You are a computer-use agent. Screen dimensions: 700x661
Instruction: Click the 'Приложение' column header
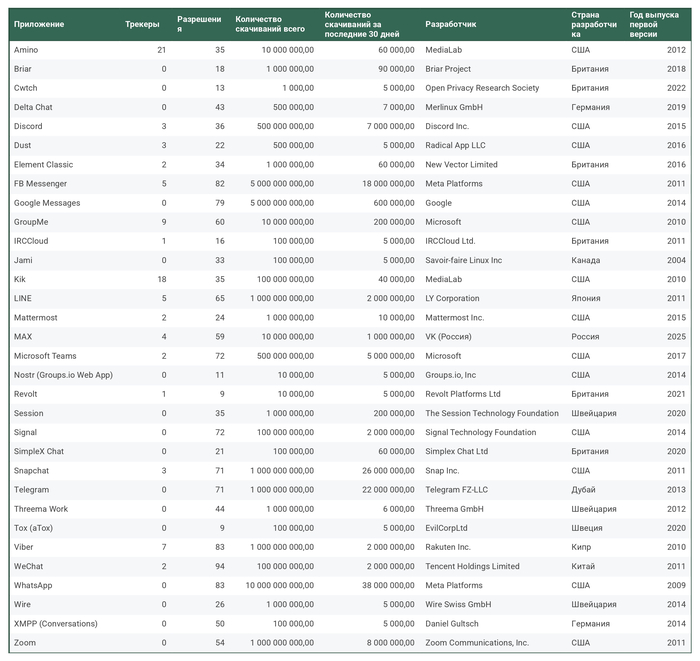39,24
